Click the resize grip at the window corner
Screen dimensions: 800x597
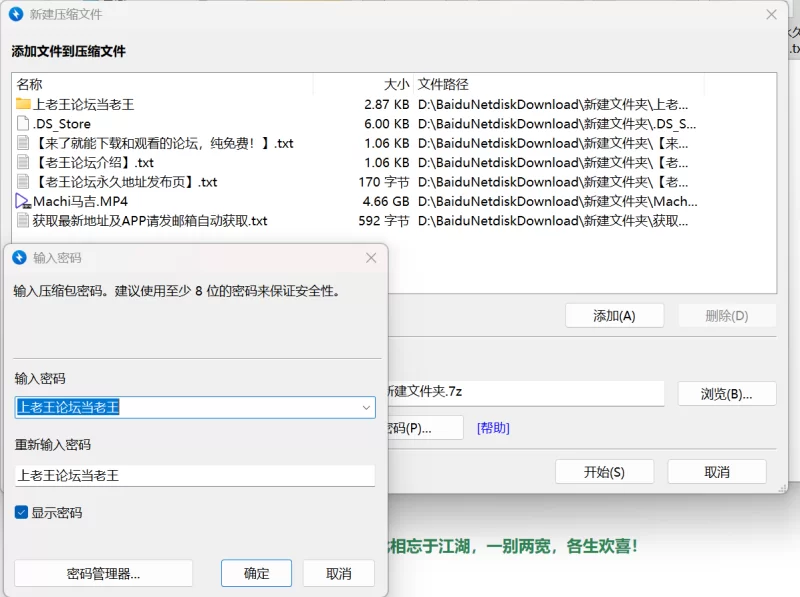click(782, 488)
